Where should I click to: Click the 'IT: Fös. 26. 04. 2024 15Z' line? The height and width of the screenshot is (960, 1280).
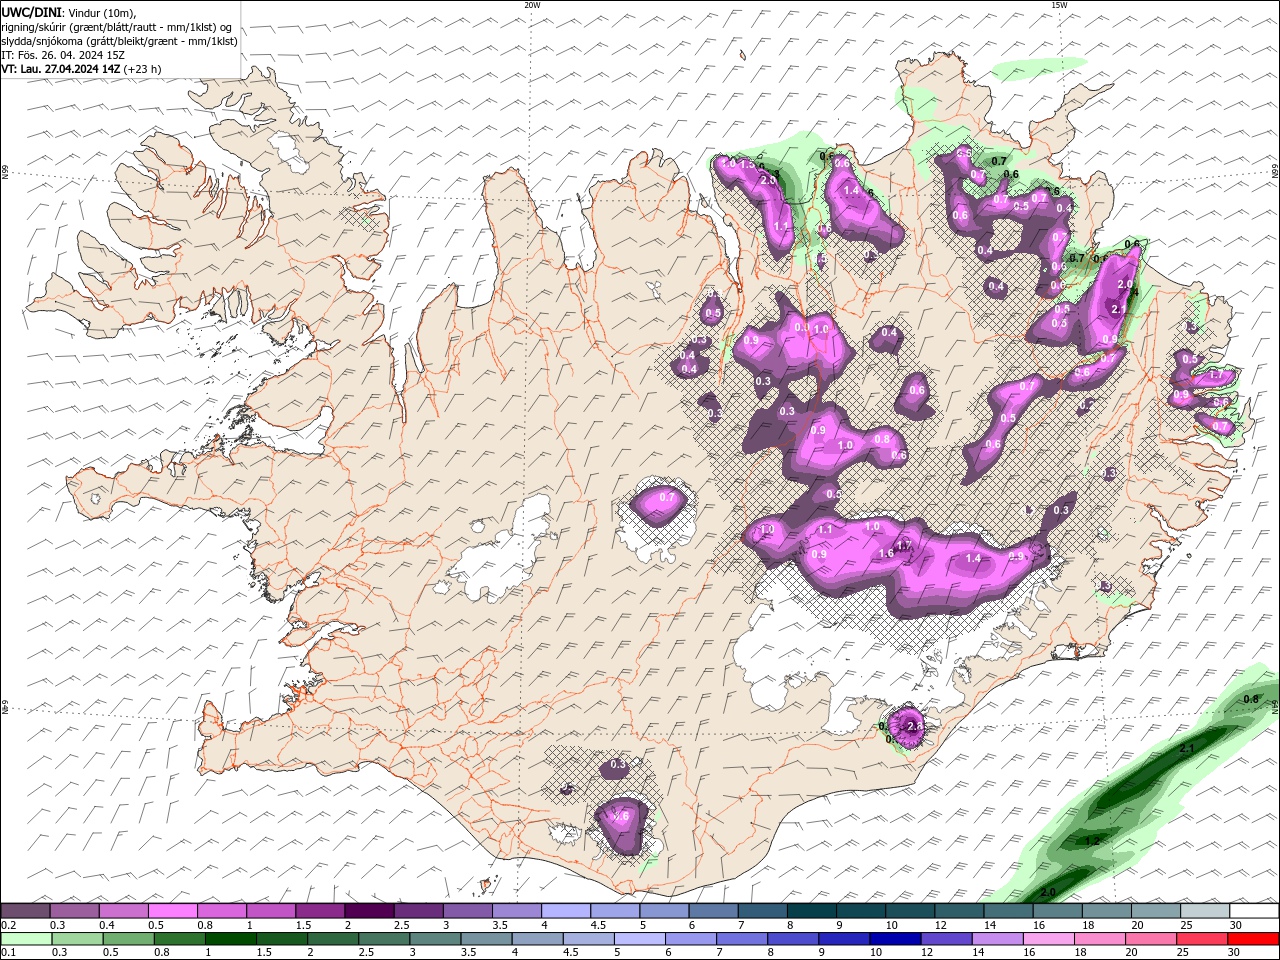62,55
